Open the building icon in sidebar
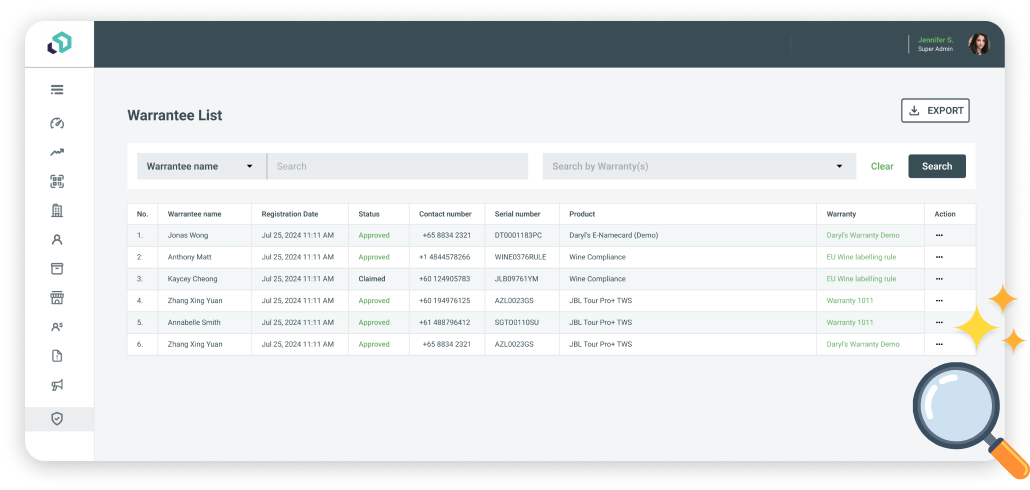 pos(57,210)
